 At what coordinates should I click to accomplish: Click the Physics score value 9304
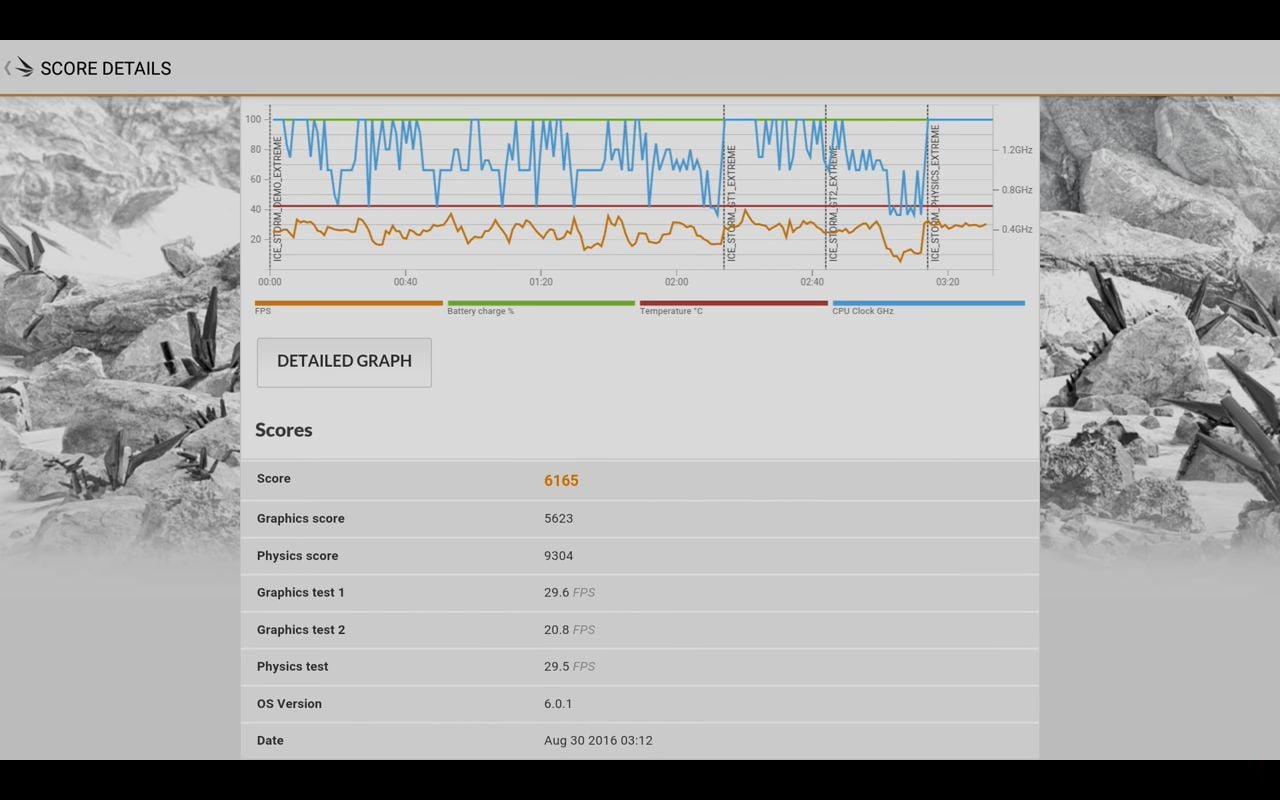[x=558, y=555]
